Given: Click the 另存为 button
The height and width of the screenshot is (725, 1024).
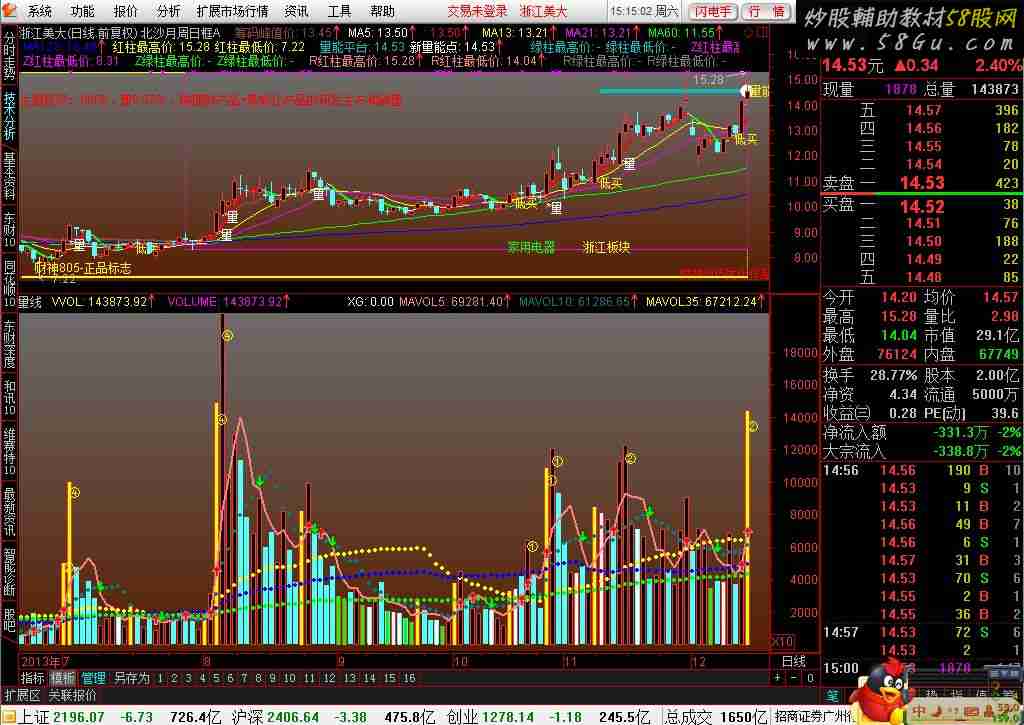Looking at the screenshot, I should point(131,678).
